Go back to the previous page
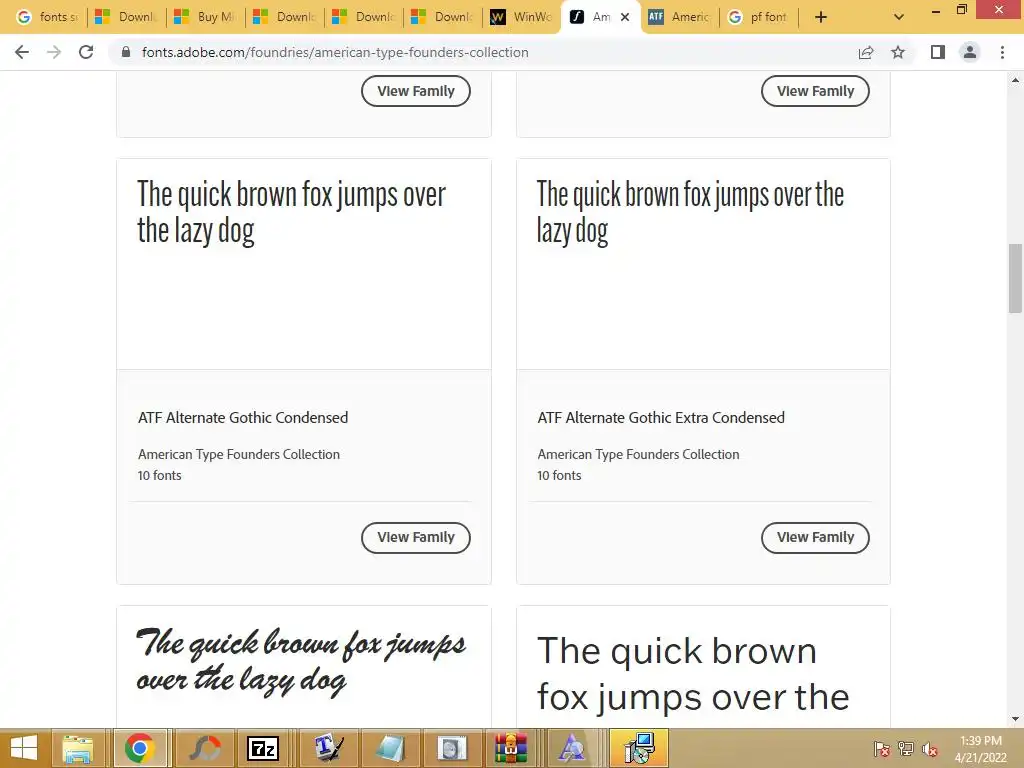The width and height of the screenshot is (1024, 768). point(22,52)
